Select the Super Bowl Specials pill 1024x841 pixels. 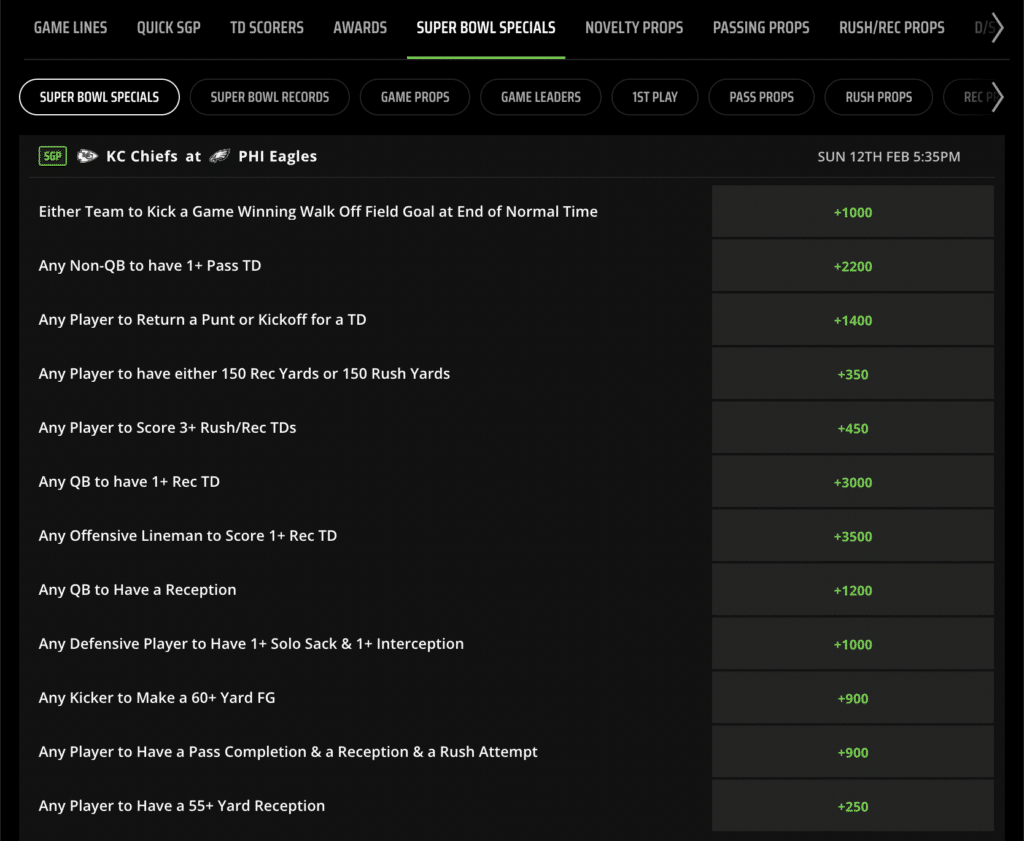pyautogui.click(x=99, y=97)
